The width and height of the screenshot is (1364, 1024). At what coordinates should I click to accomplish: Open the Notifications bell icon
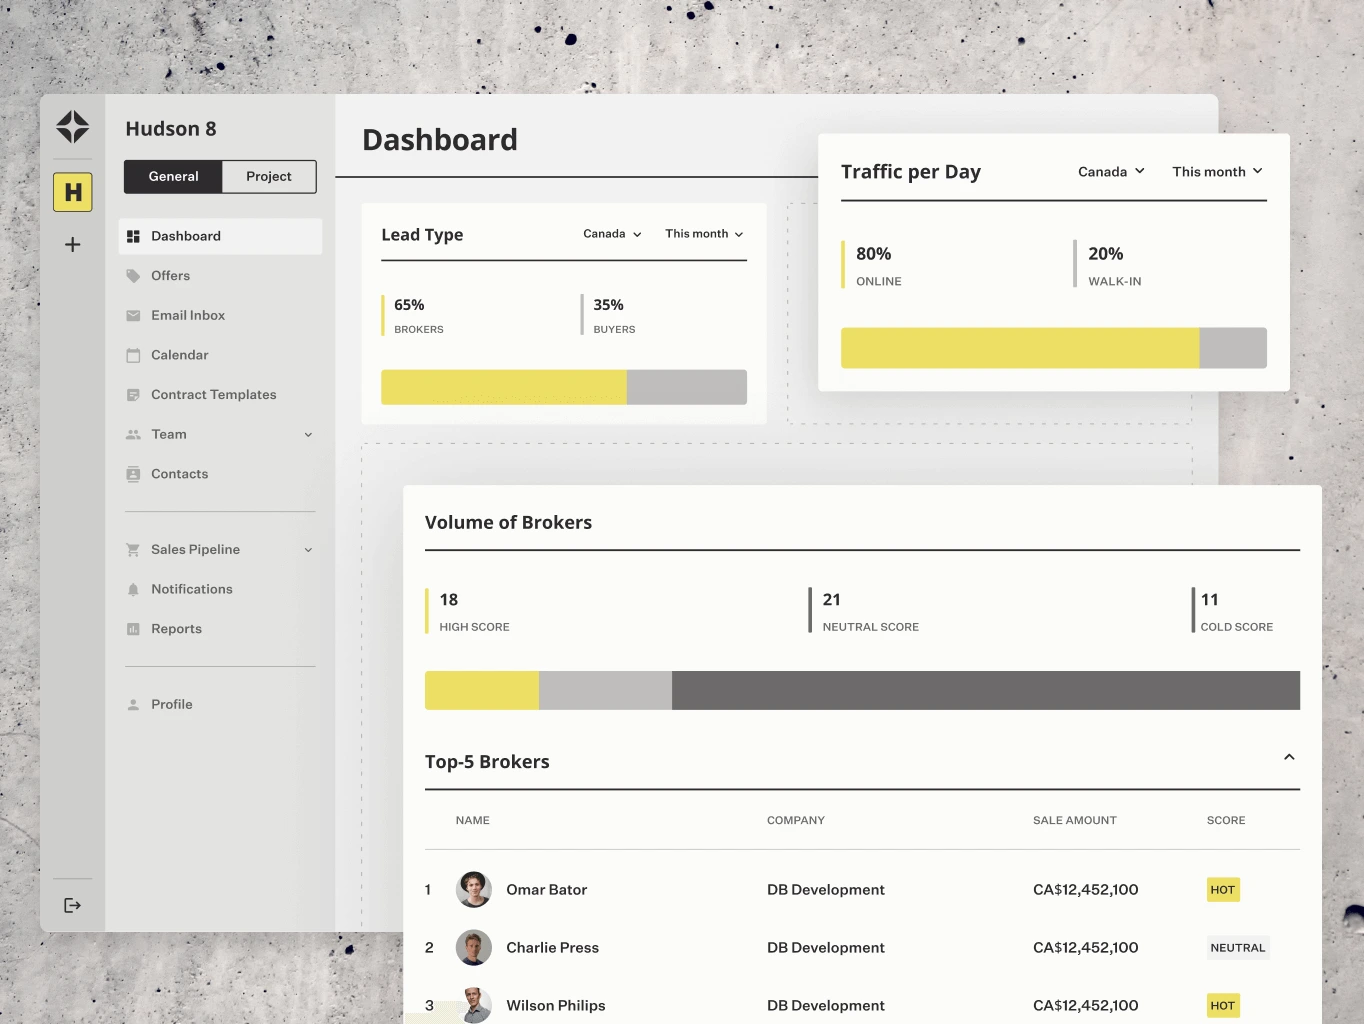(134, 589)
